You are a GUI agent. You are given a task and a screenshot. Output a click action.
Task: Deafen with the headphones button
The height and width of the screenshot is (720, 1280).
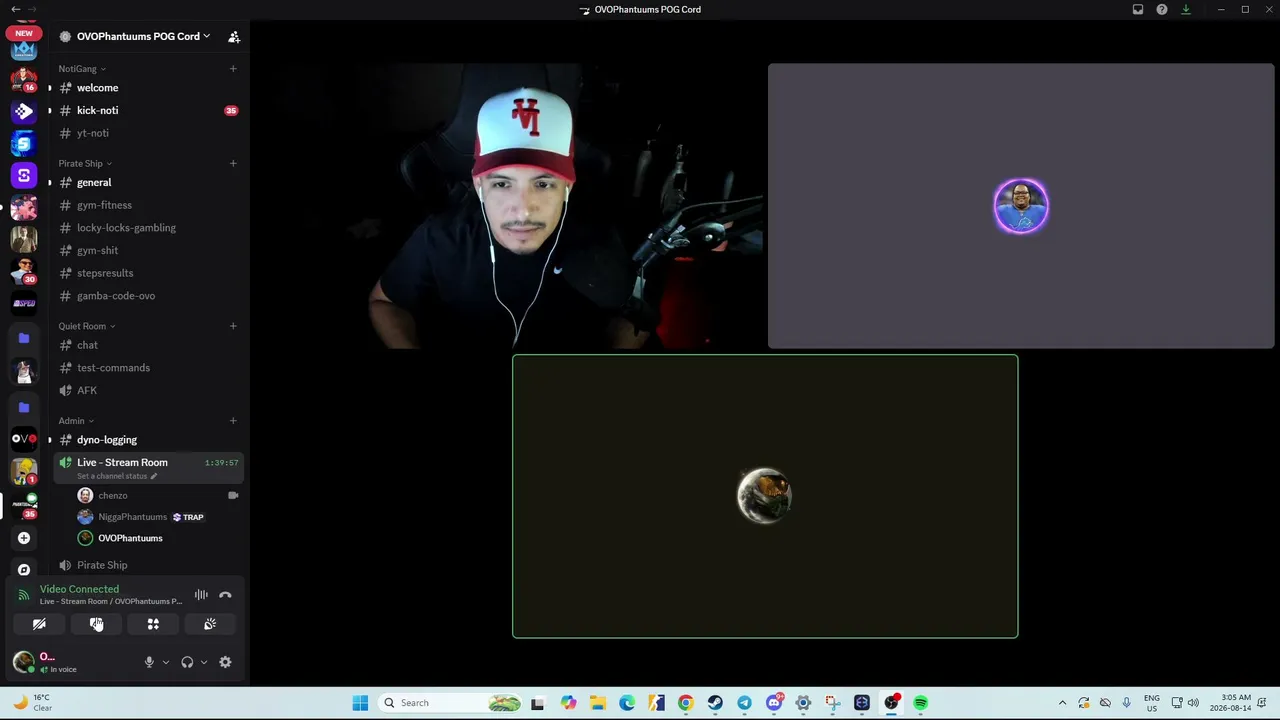[x=187, y=662]
